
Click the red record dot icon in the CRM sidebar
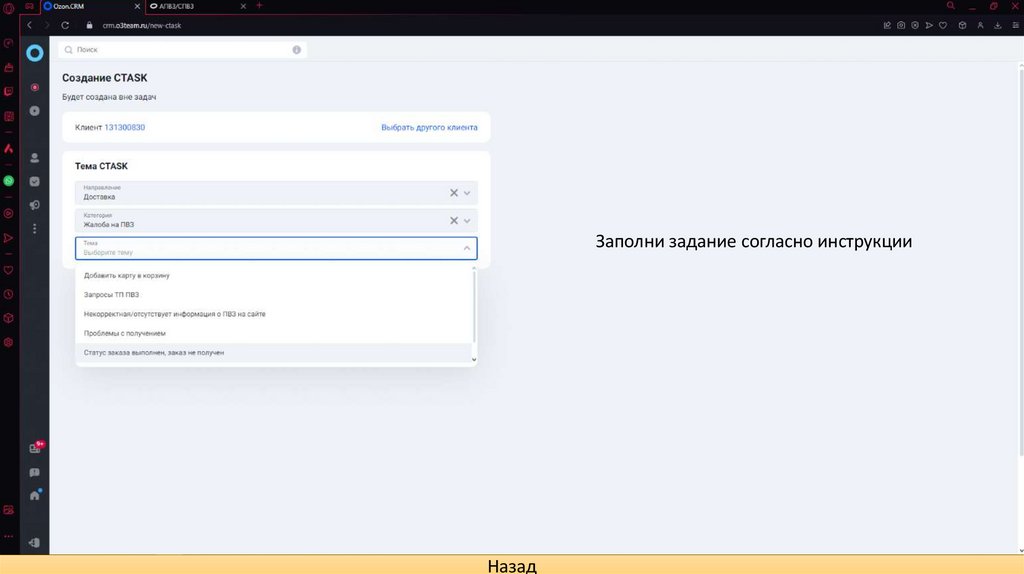tap(35, 87)
